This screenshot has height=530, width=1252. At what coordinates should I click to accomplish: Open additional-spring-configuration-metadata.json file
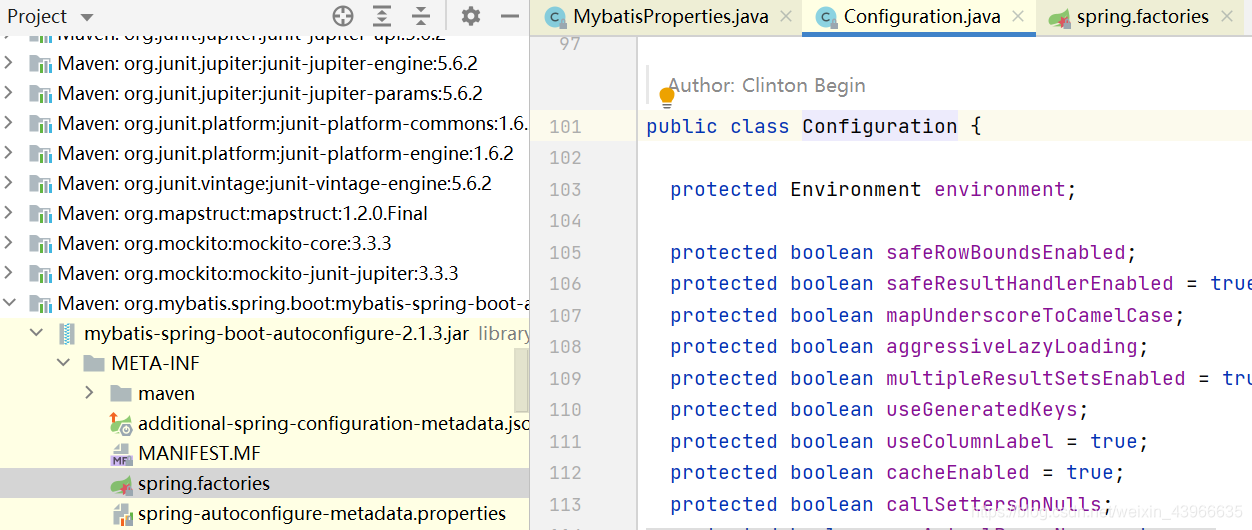click(333, 423)
